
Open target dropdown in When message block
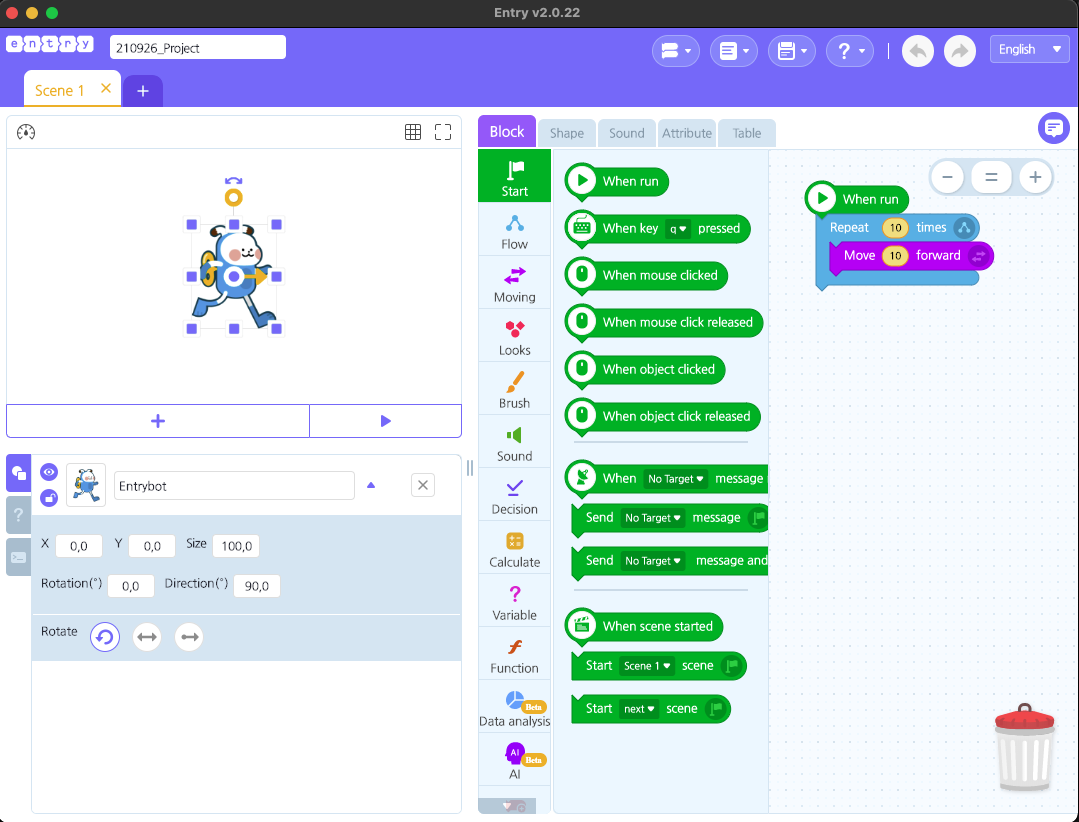pos(675,479)
